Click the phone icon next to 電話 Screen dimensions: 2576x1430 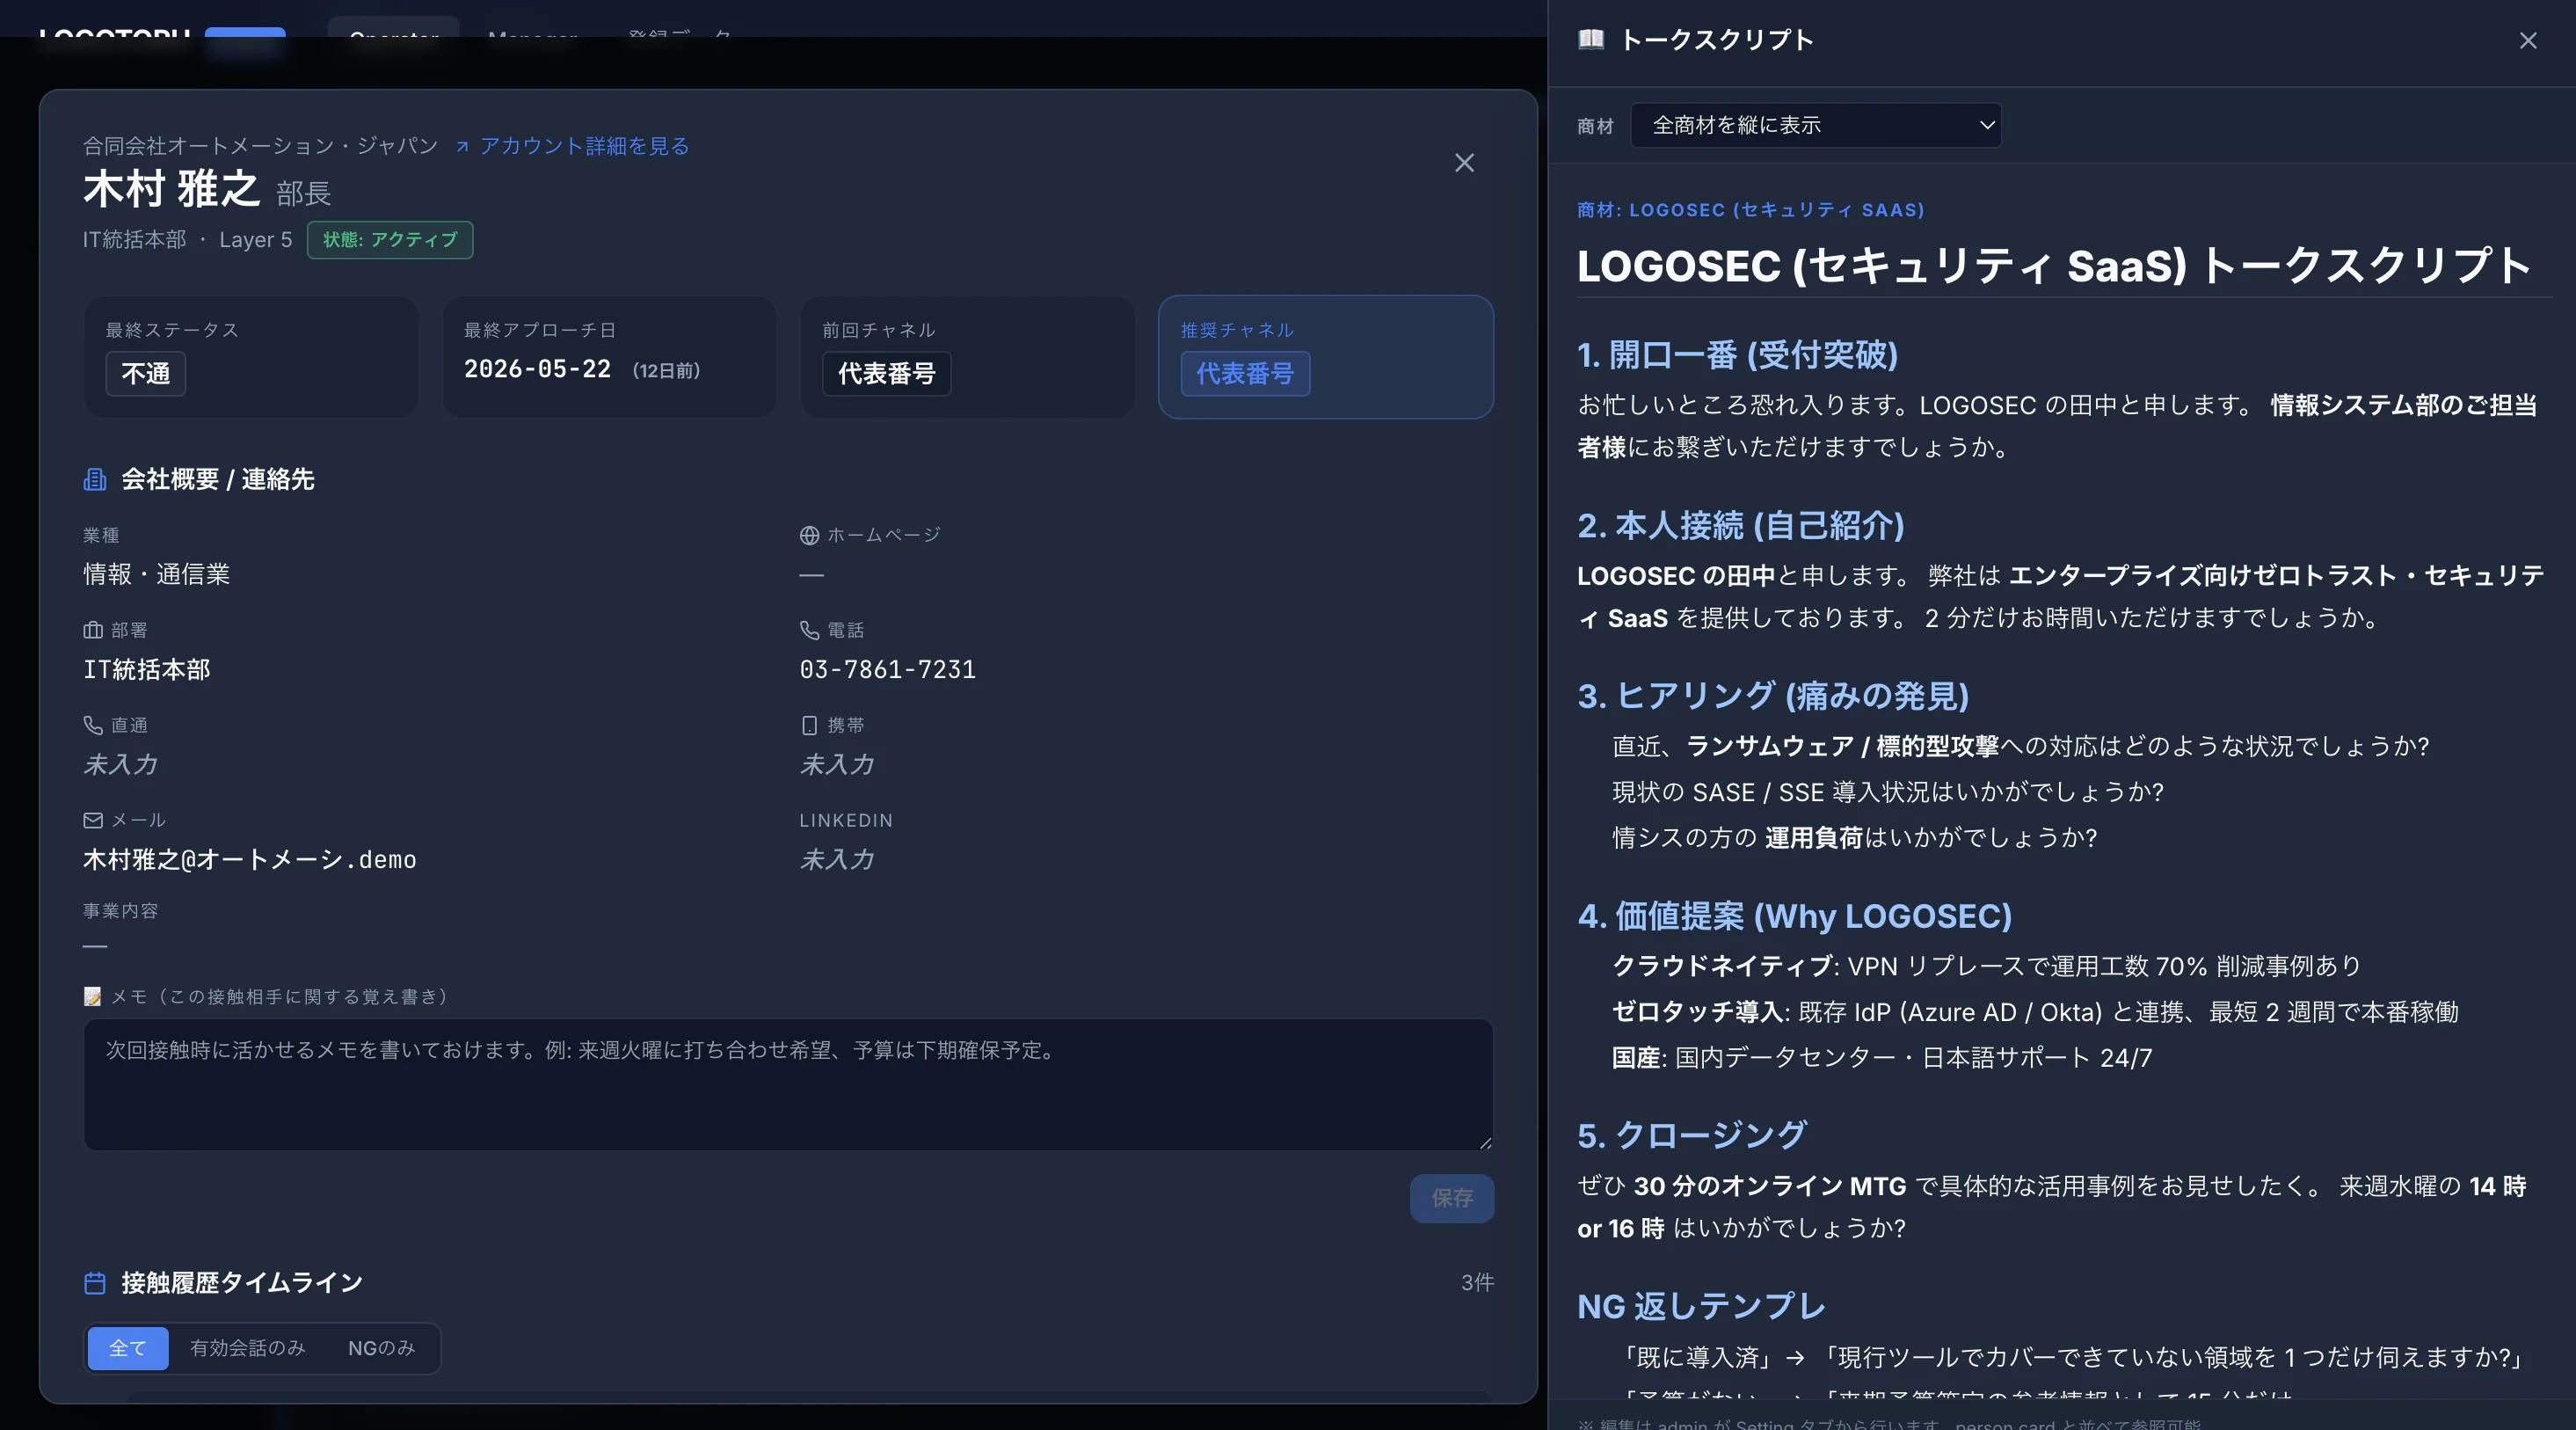809,630
